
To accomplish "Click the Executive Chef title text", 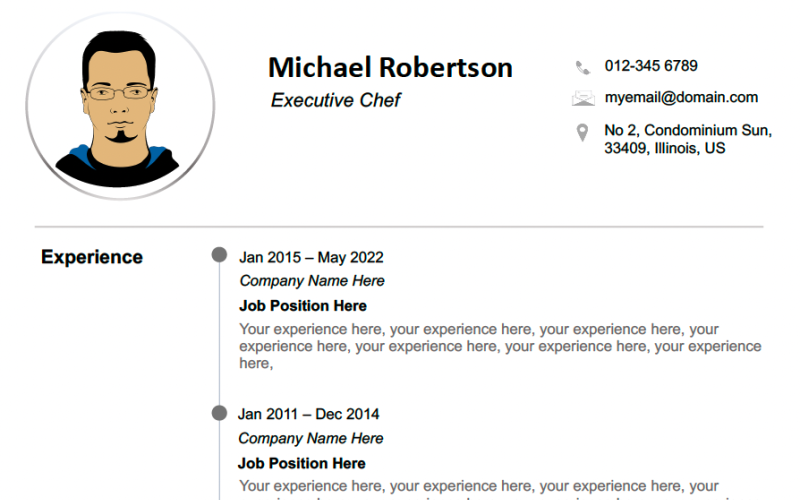I will point(335,100).
